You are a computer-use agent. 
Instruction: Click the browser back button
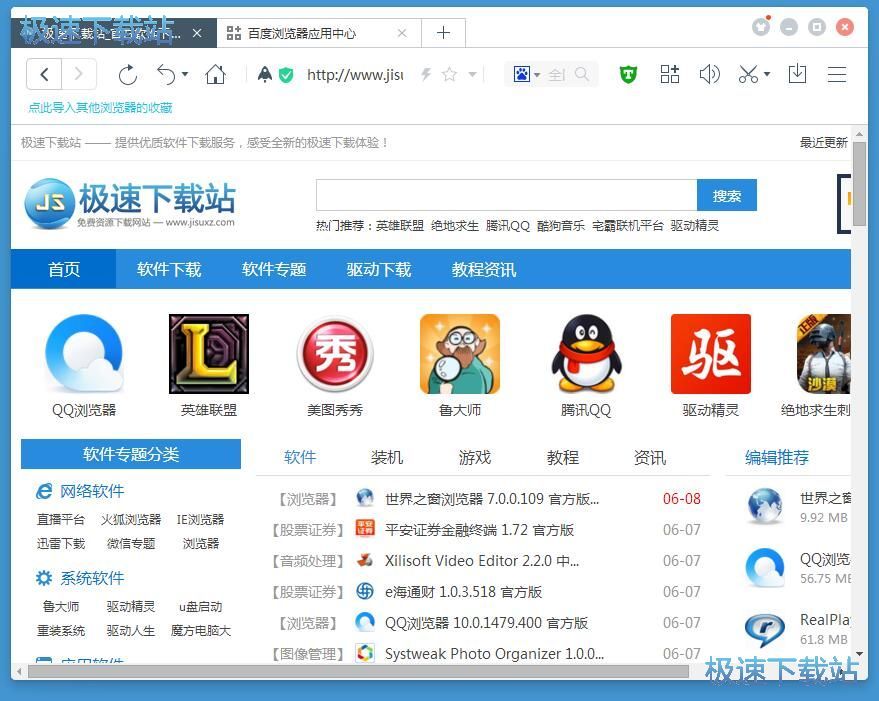pos(45,74)
